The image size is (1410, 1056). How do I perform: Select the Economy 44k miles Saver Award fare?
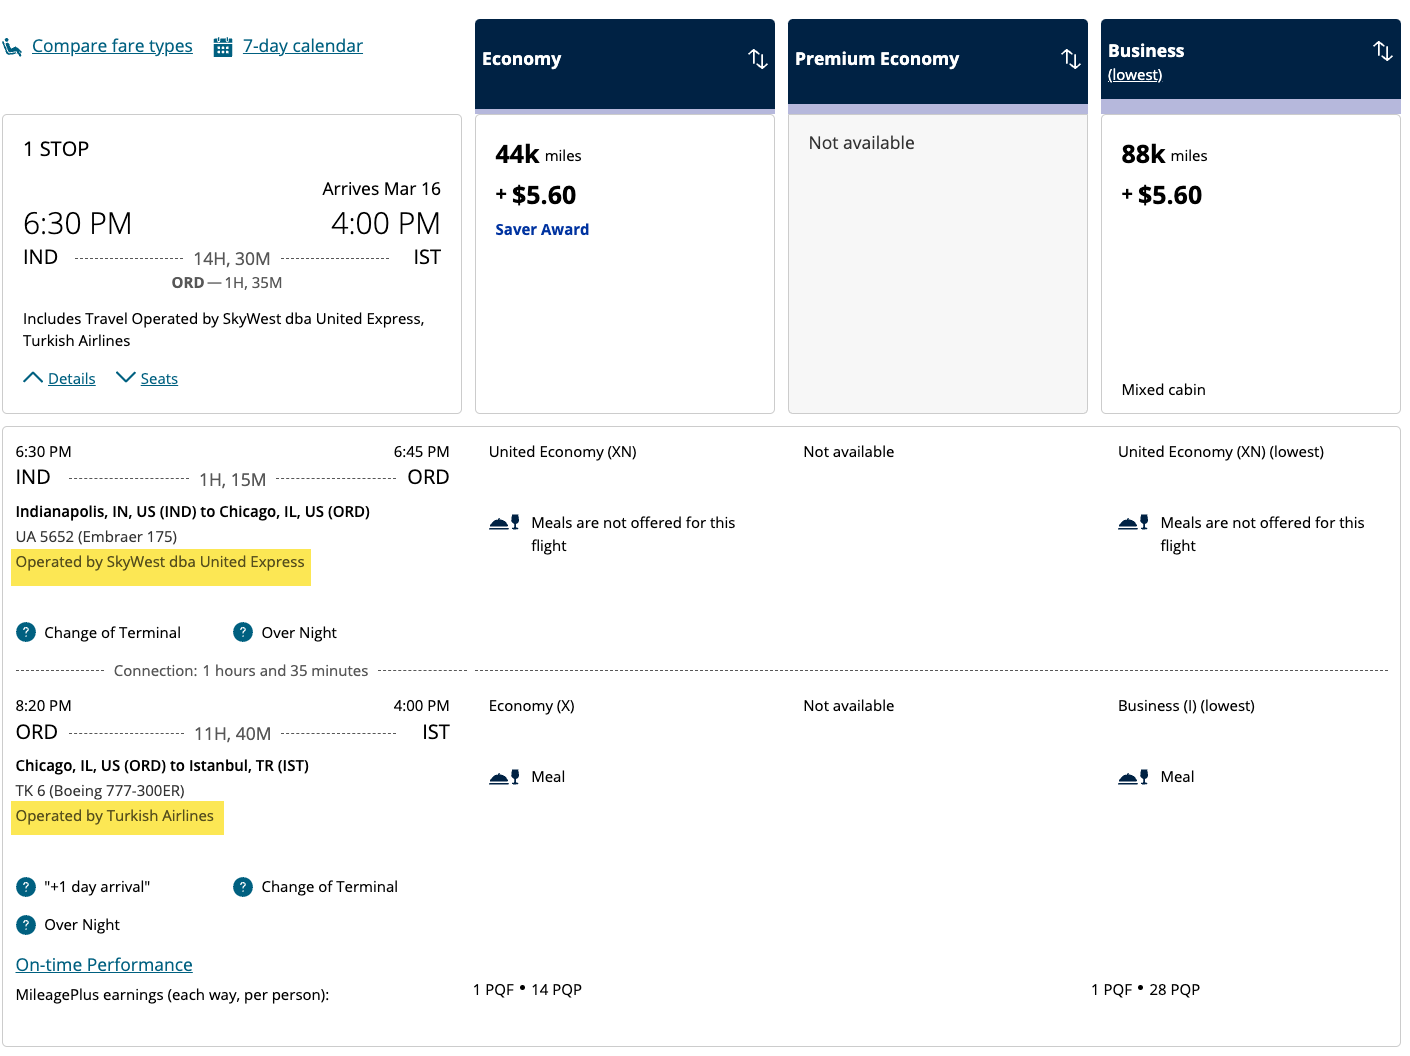point(625,264)
